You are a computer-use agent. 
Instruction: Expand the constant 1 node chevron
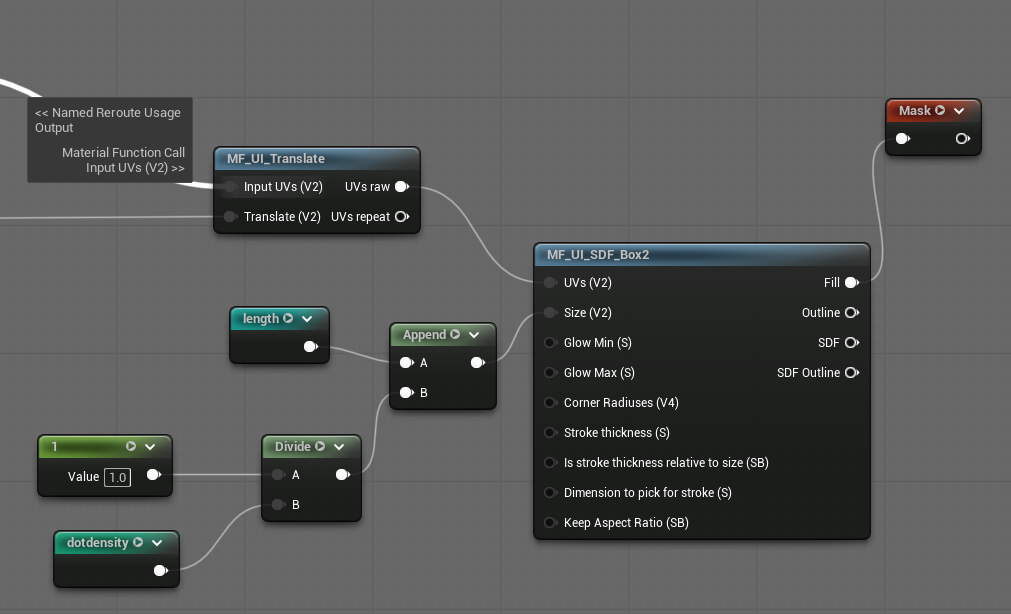pyautogui.click(x=150, y=446)
